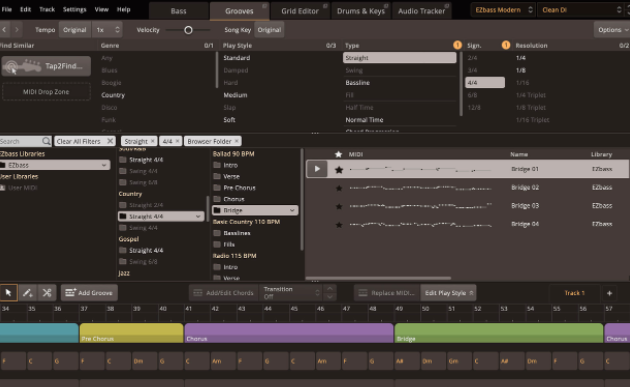Set Tempo to Original
630x387 pixels.
pyautogui.click(x=74, y=30)
